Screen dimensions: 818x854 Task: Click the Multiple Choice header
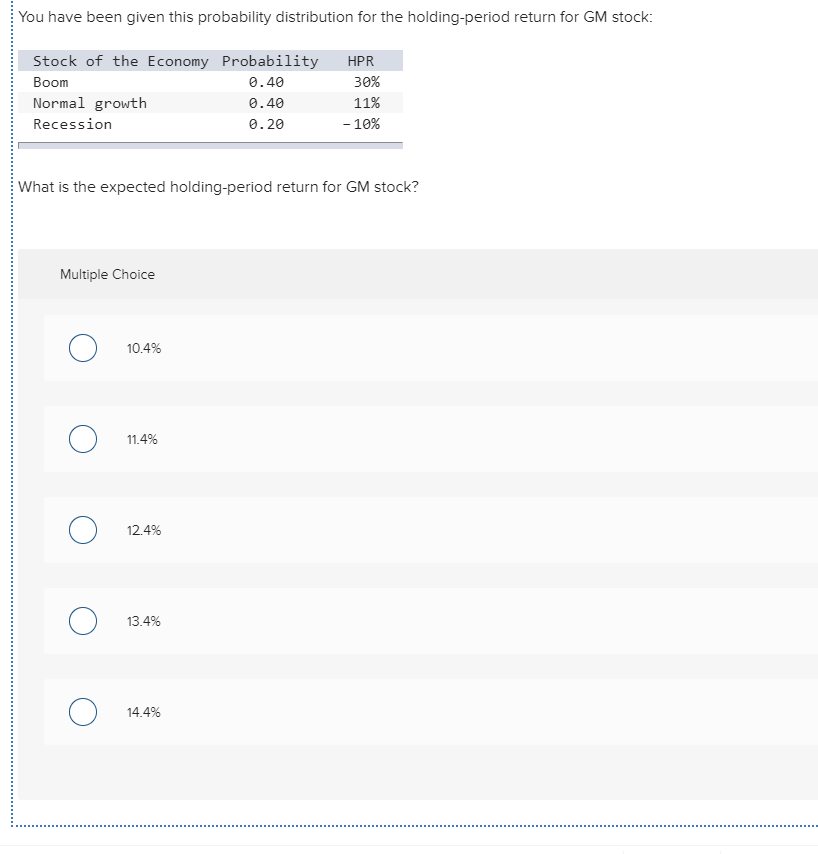coord(107,274)
